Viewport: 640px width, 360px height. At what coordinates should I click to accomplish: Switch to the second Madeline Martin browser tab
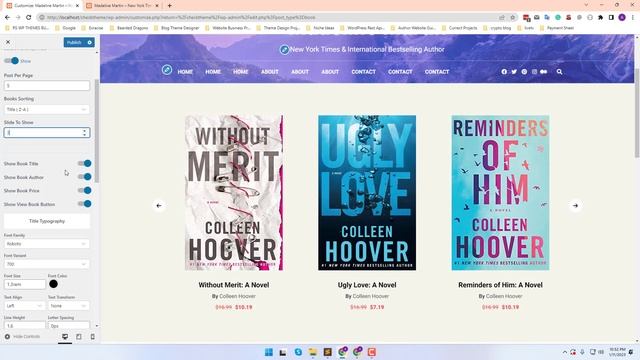pos(122,6)
